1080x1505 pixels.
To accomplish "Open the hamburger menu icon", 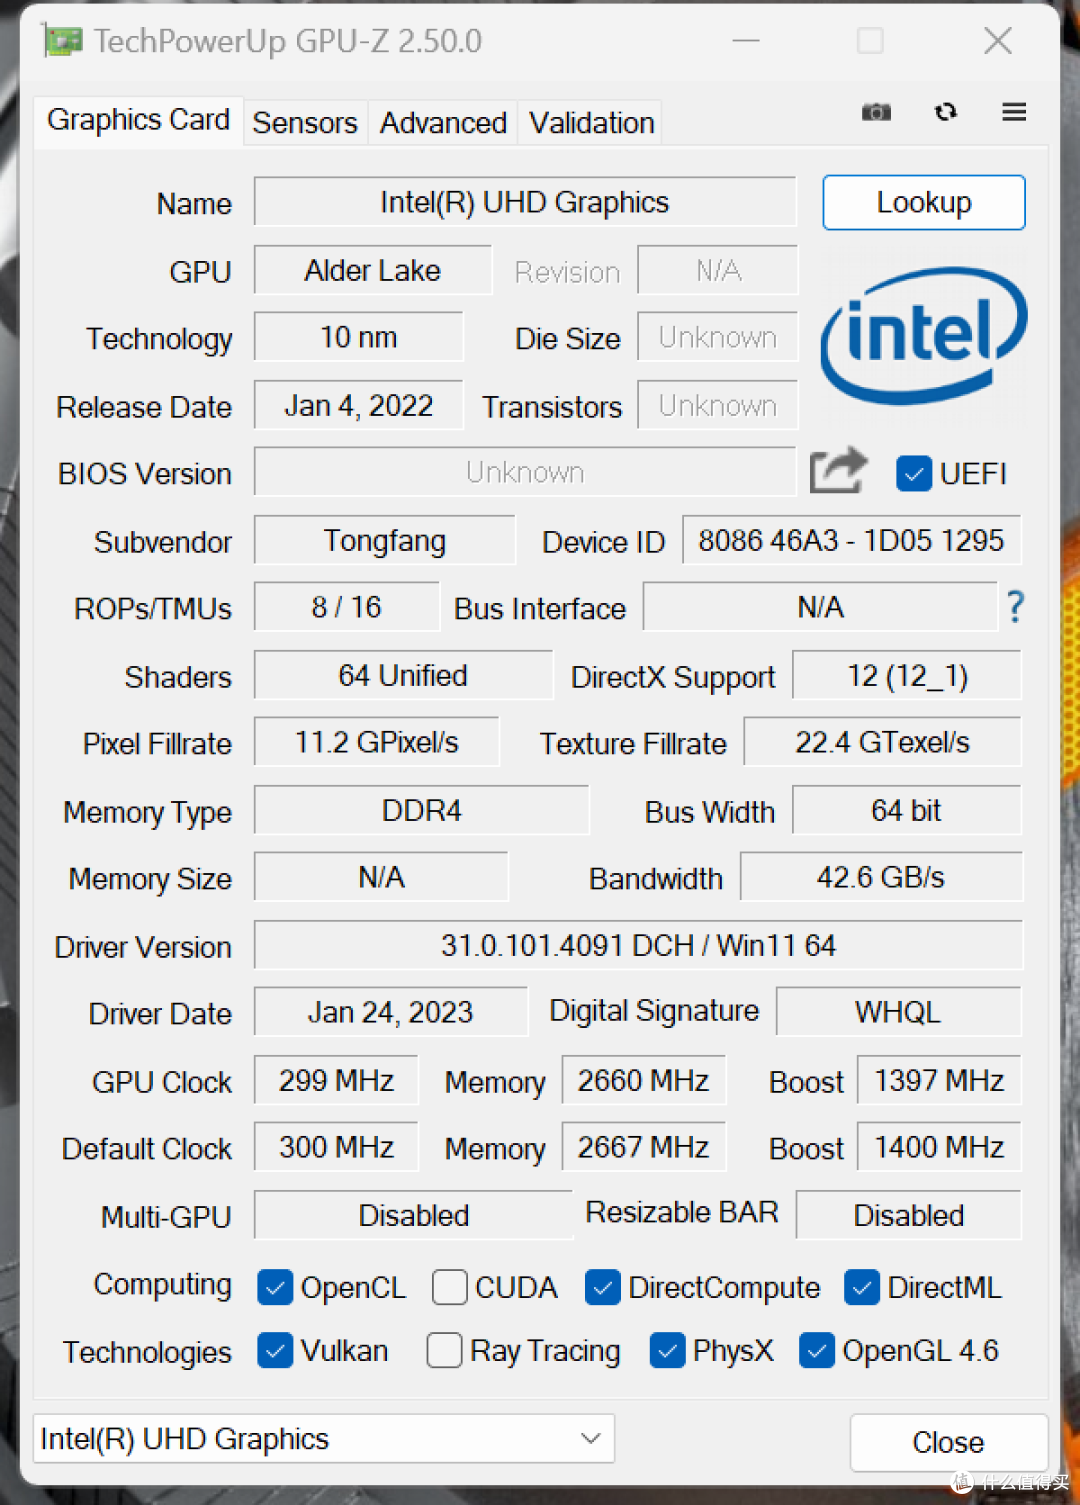I will click(x=1014, y=112).
